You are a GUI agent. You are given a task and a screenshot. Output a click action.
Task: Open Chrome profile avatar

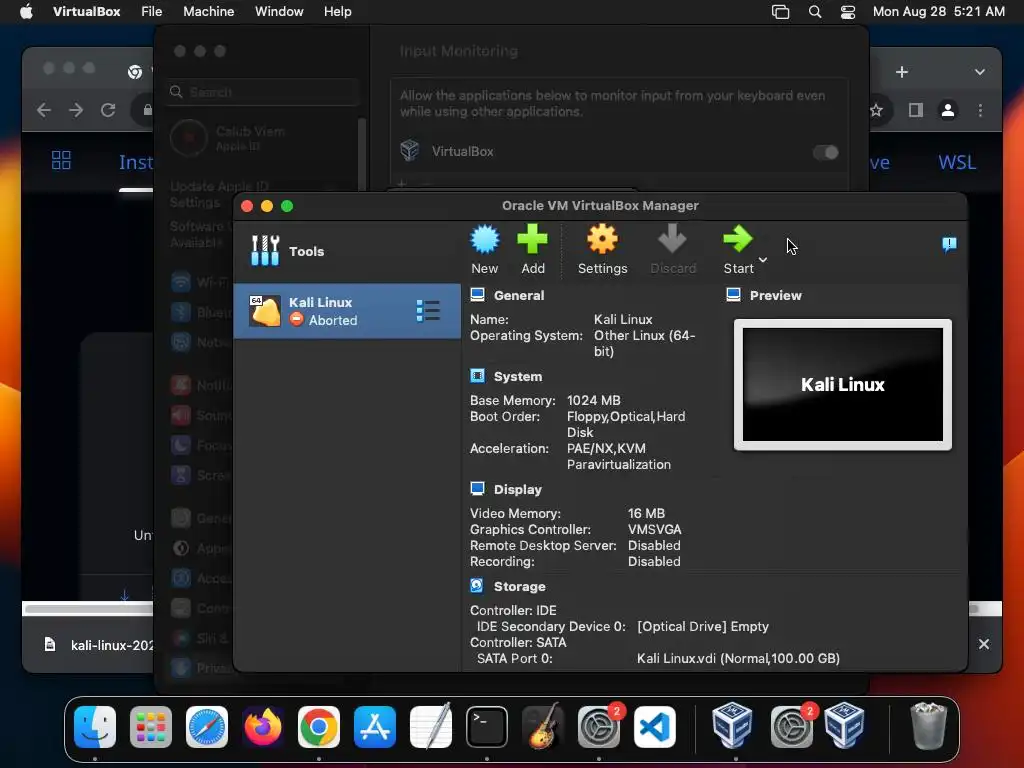pos(948,110)
